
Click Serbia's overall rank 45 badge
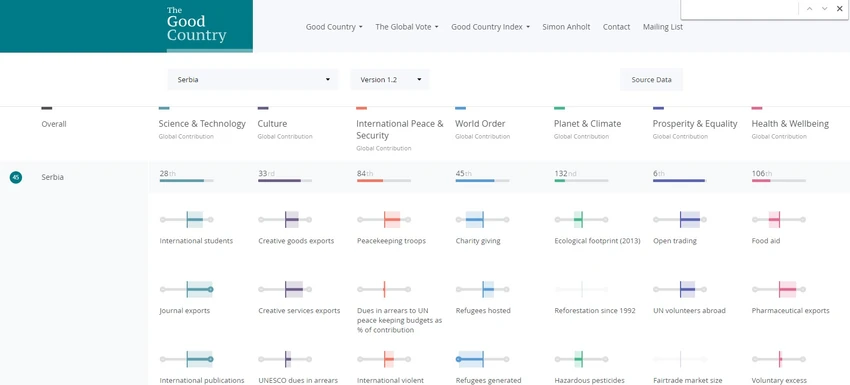tap(16, 177)
